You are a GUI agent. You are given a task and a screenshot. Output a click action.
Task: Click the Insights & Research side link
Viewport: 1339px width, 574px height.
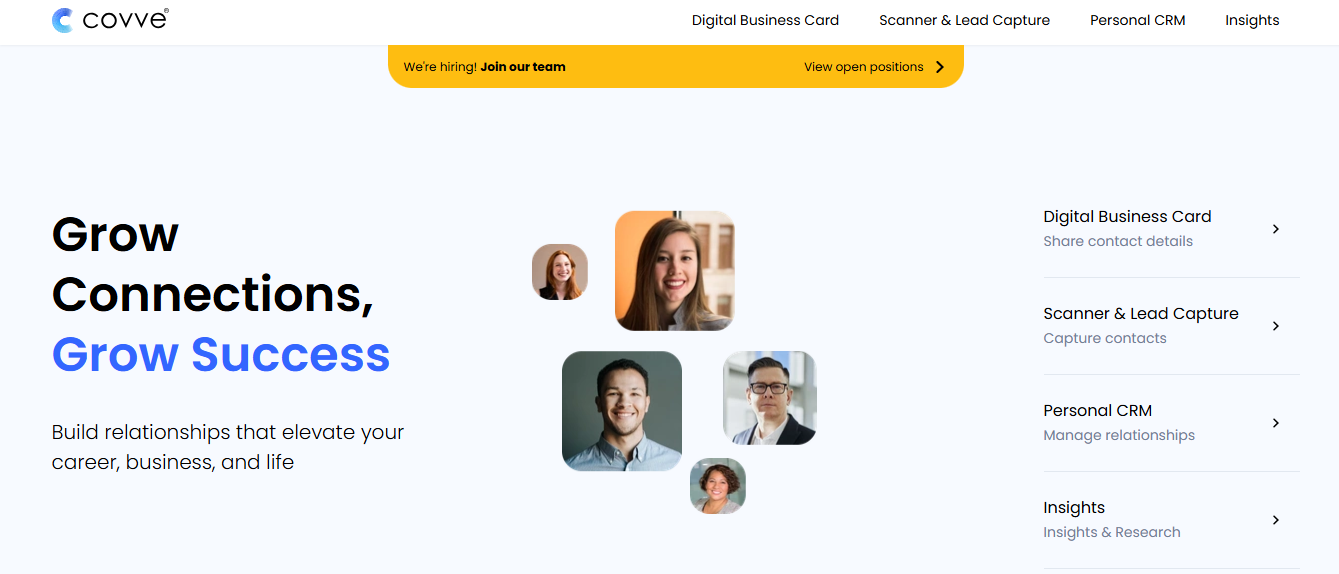(x=1112, y=532)
